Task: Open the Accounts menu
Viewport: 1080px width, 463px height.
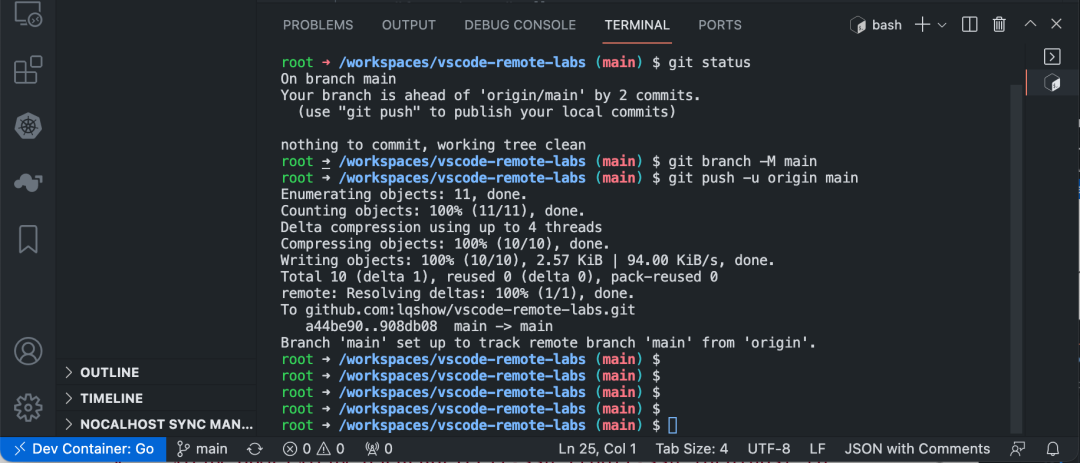Action: (28, 351)
